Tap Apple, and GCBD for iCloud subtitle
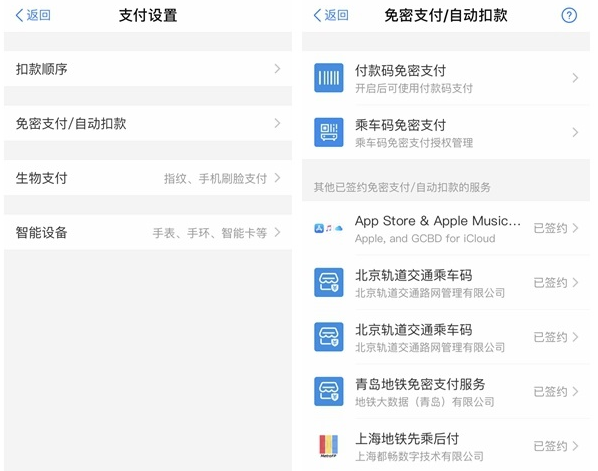Image resolution: width=598 pixels, height=471 pixels. click(x=425, y=238)
